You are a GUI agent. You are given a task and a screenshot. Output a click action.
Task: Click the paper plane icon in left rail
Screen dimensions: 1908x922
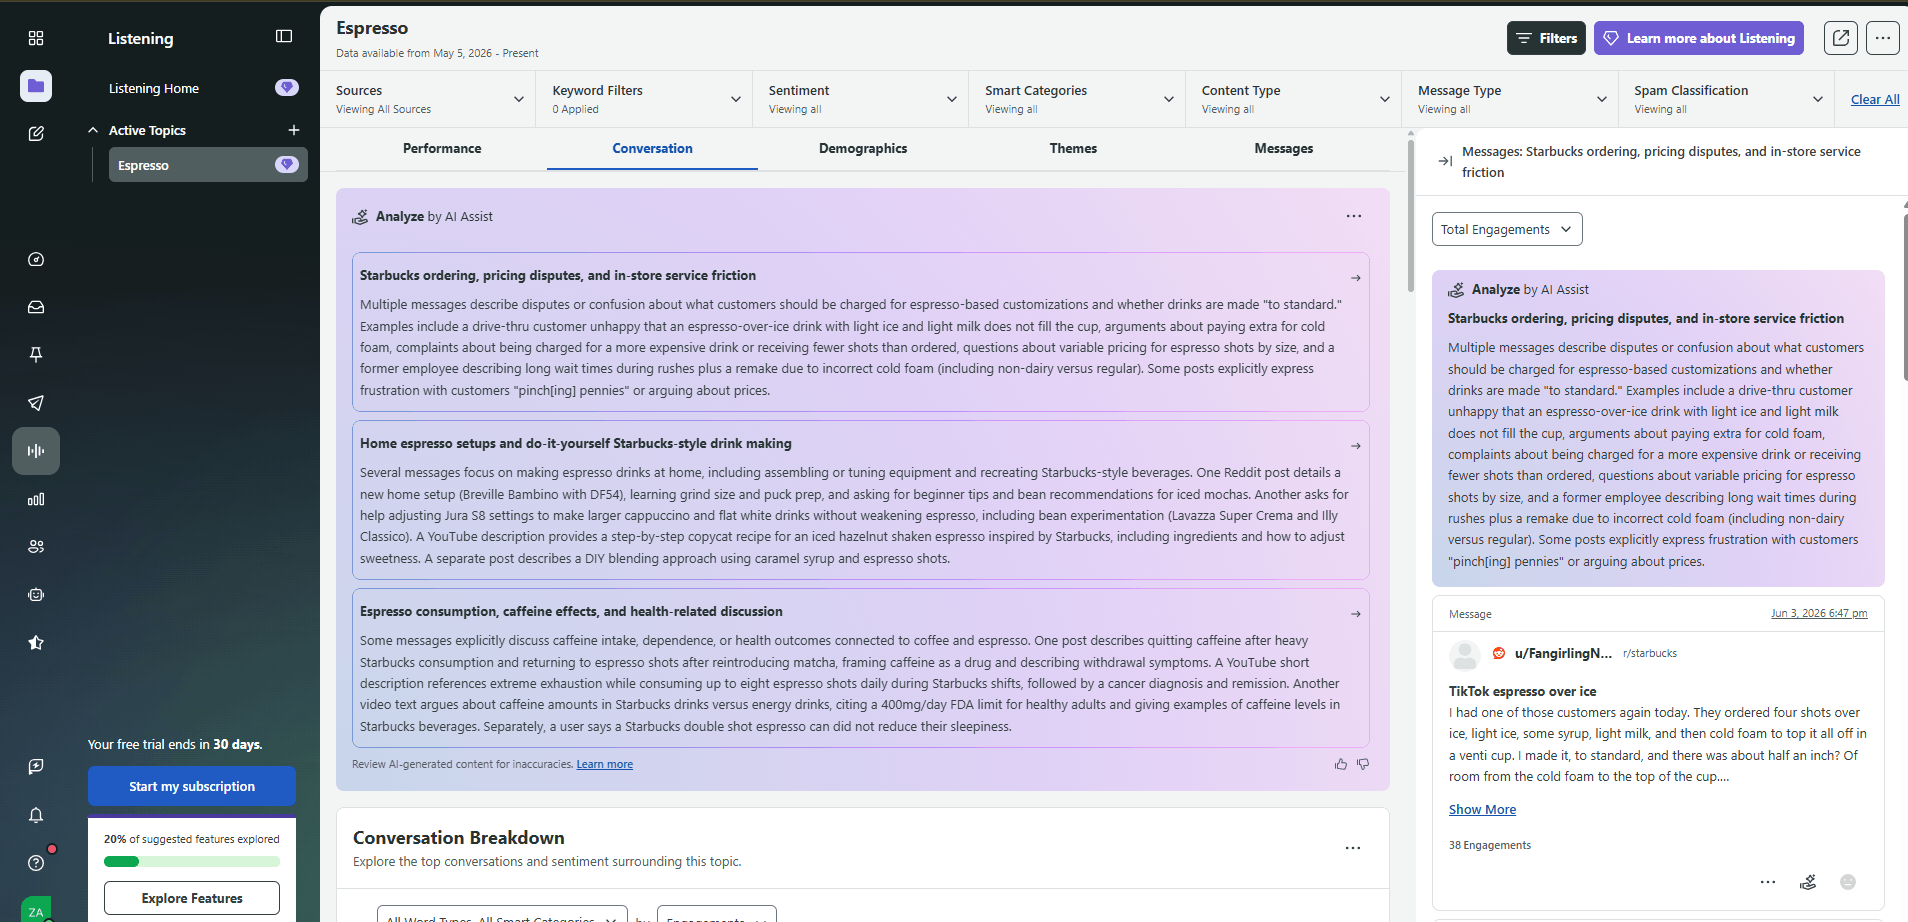pos(36,403)
